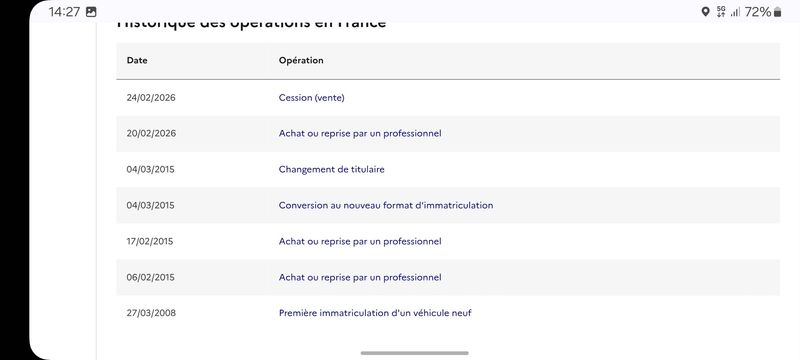Click the Date column header
This screenshot has width=800, height=360.
point(137,60)
